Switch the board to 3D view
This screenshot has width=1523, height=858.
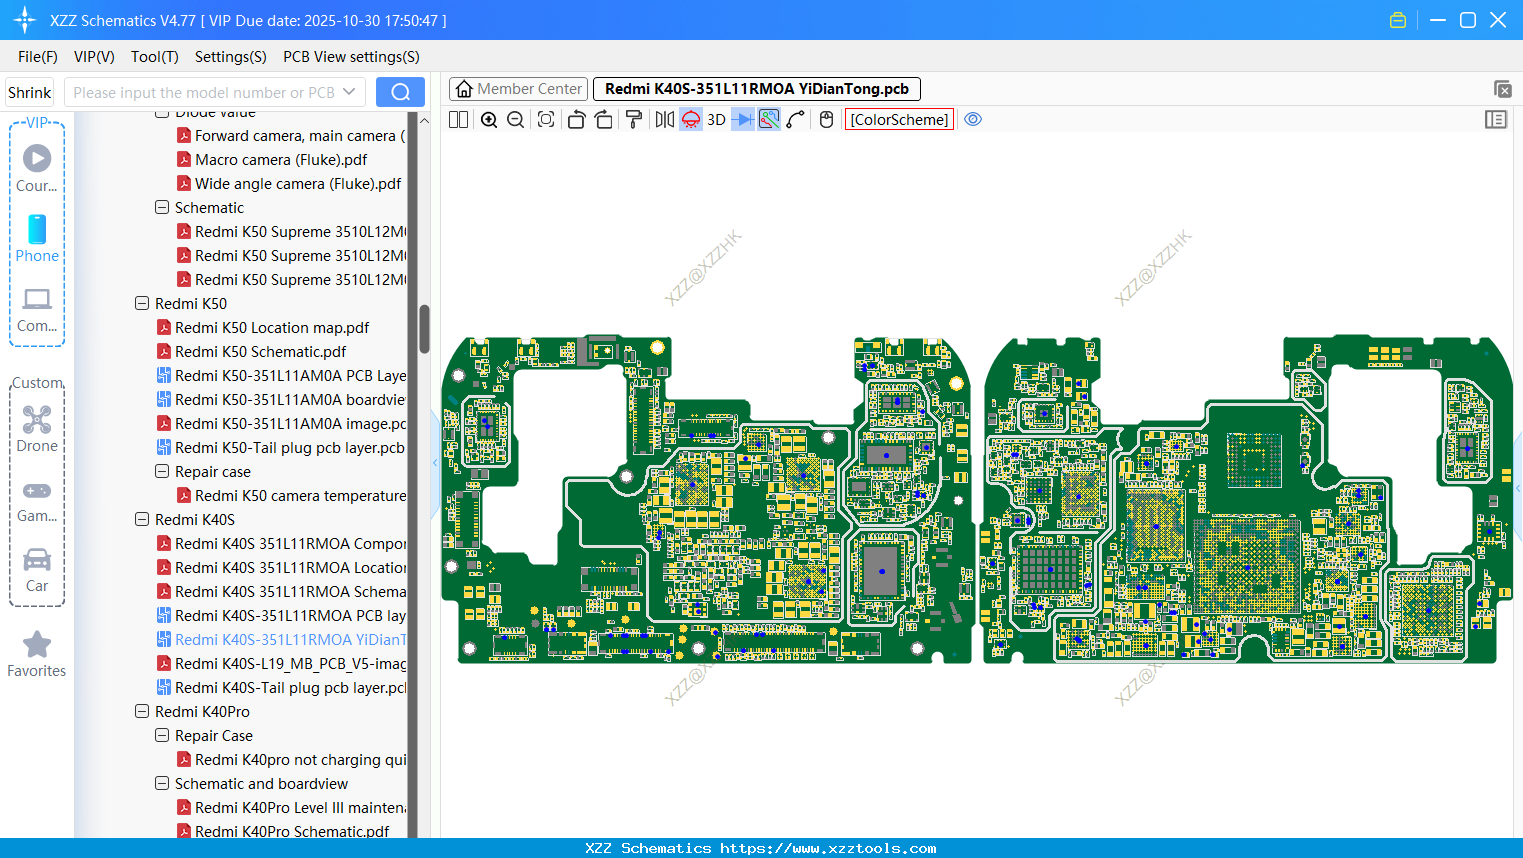pos(716,119)
